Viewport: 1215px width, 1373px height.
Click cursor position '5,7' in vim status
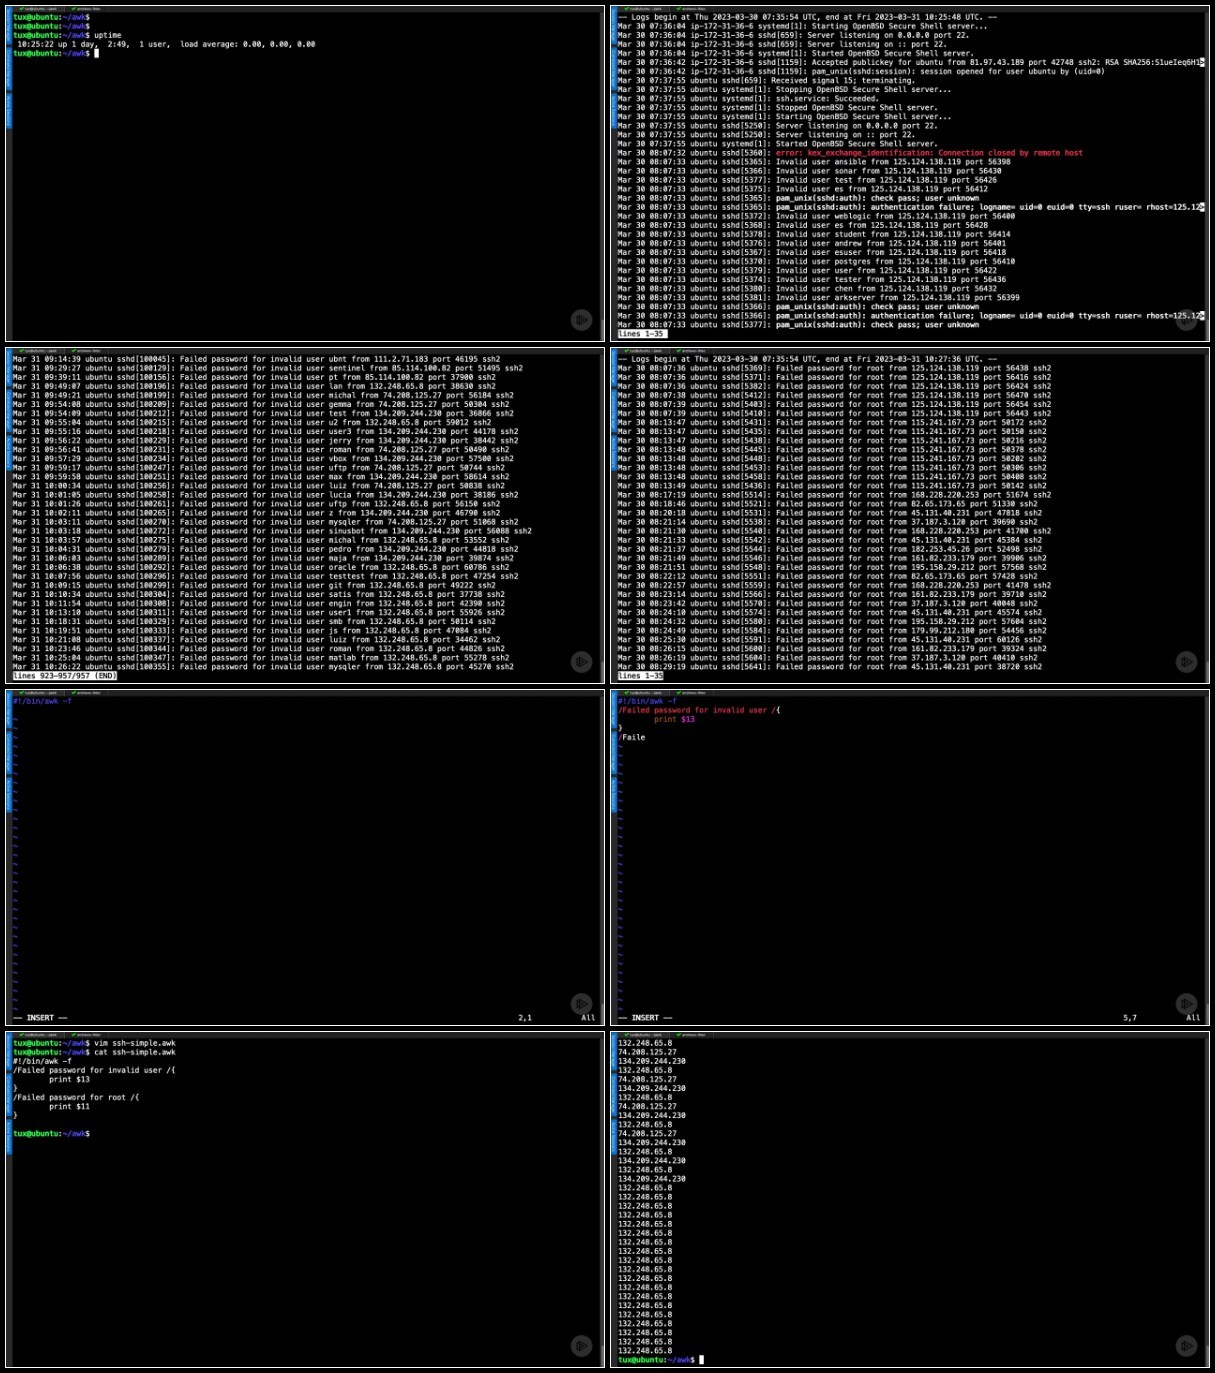pyautogui.click(x=1130, y=1018)
